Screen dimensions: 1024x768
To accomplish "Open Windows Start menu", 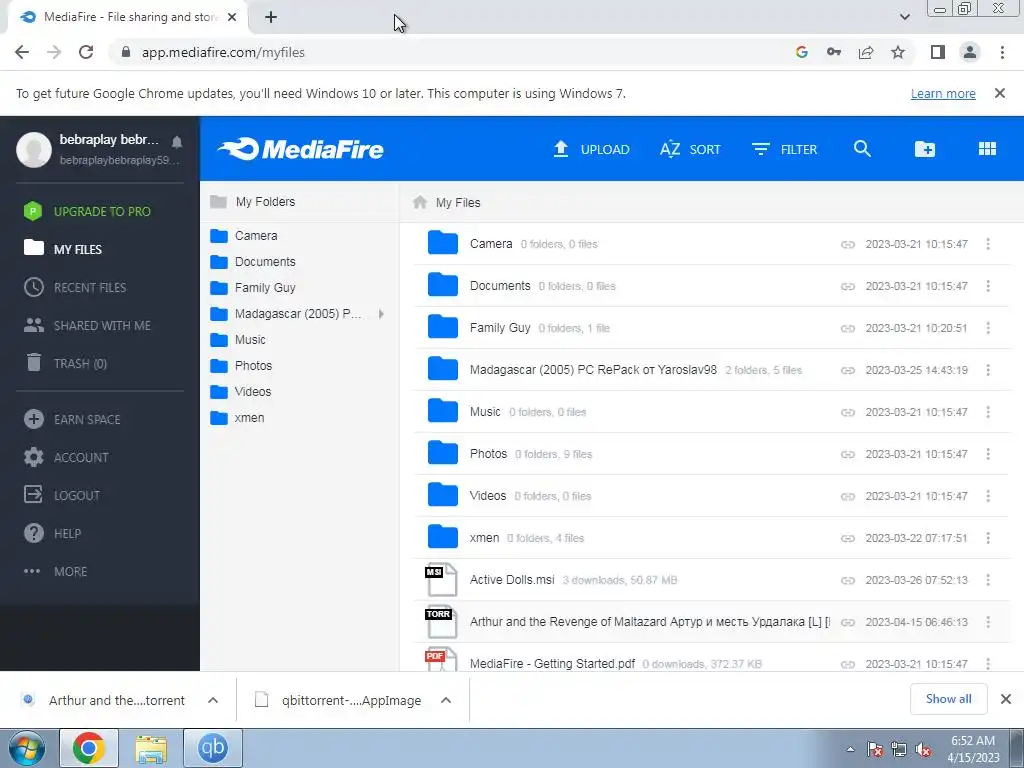I will [27, 748].
